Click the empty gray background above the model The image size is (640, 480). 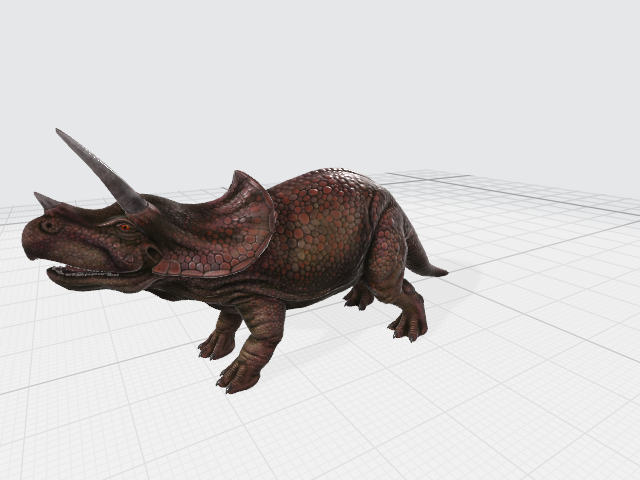tap(320, 70)
